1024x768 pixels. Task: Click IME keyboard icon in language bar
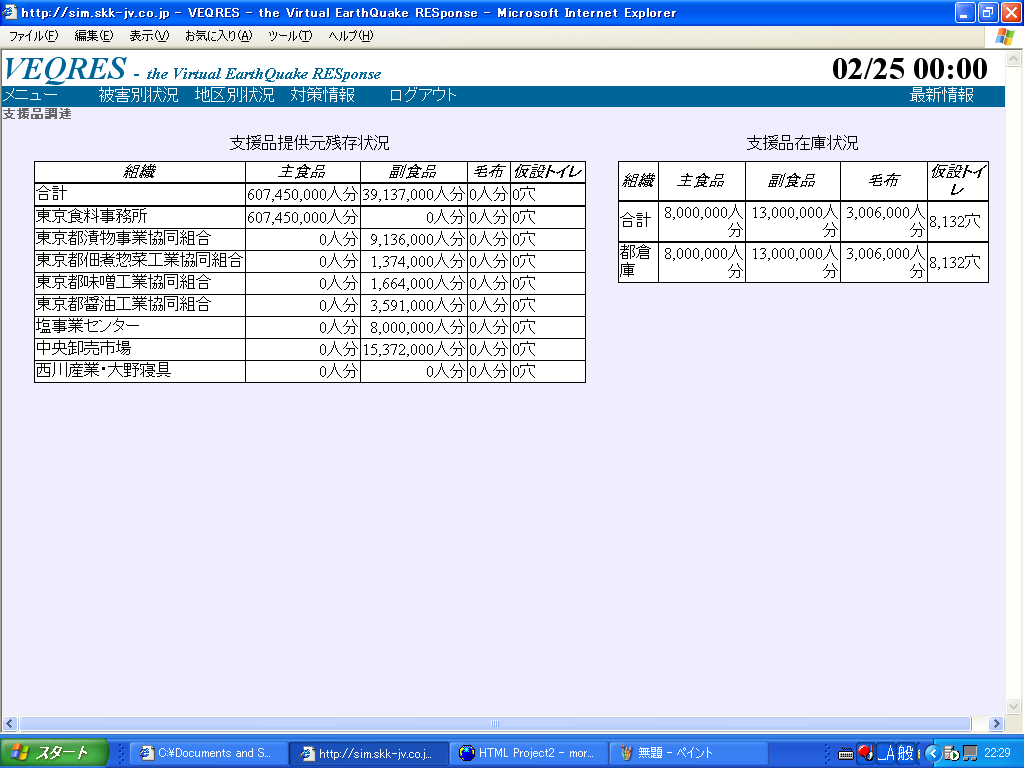(845, 753)
